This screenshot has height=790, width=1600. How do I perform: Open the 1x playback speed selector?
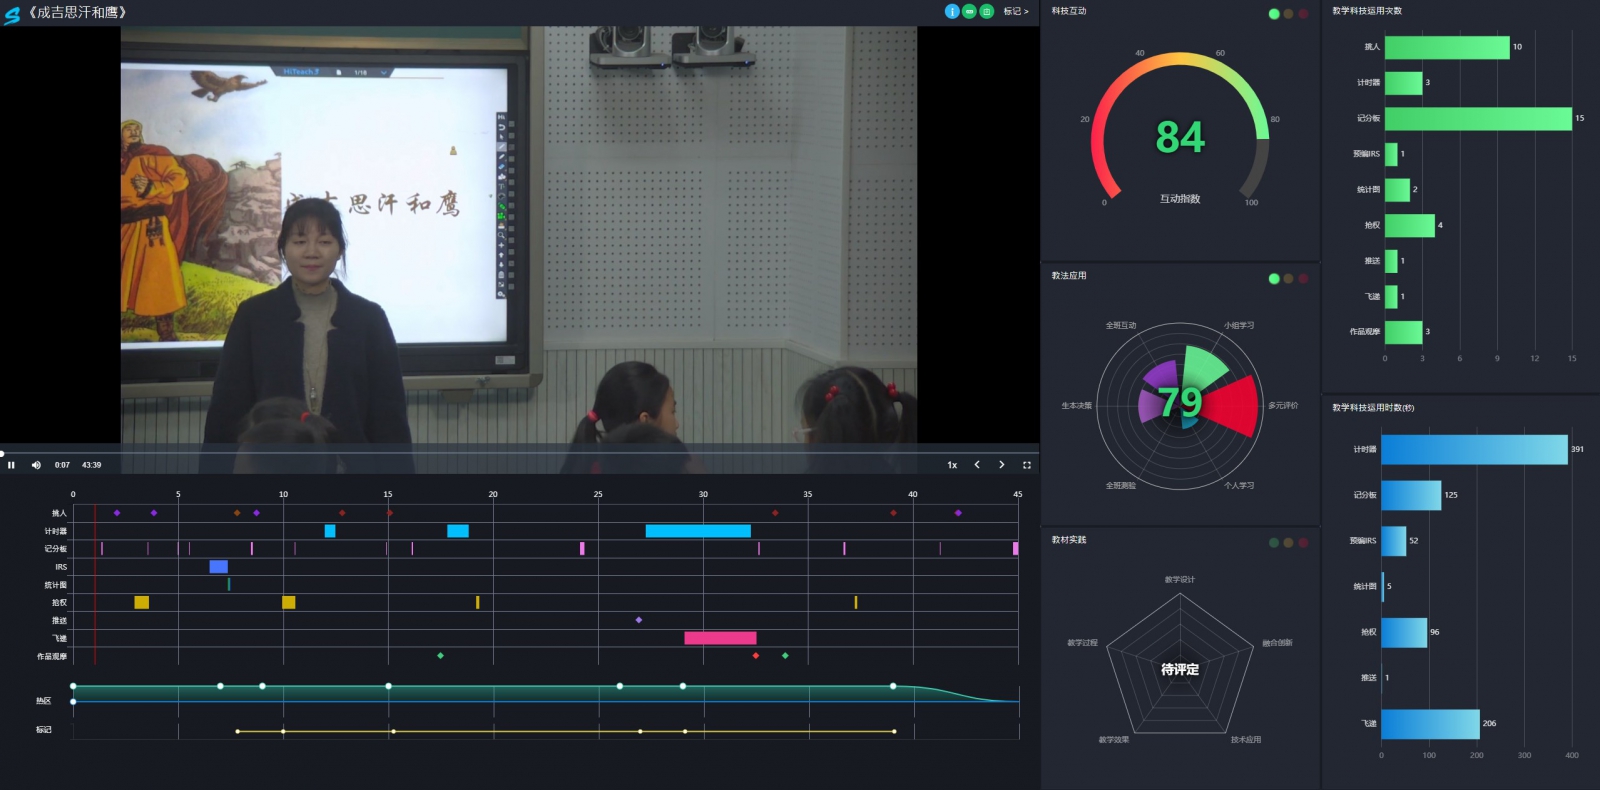click(x=952, y=465)
